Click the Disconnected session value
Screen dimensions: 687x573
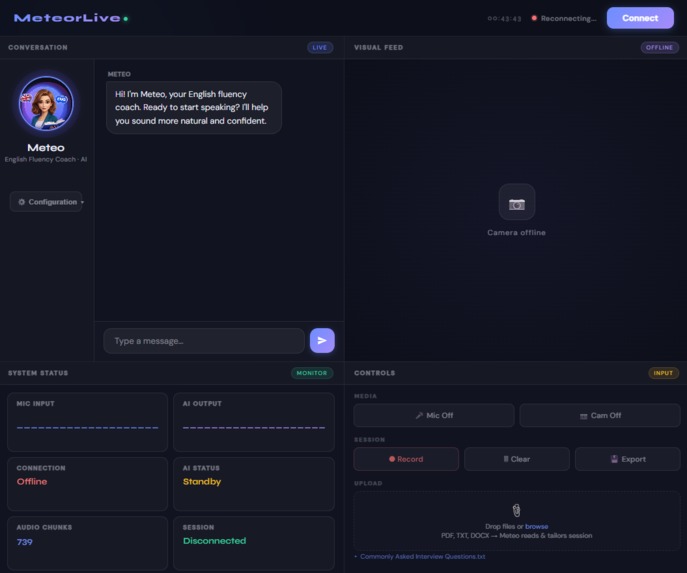[214, 541]
